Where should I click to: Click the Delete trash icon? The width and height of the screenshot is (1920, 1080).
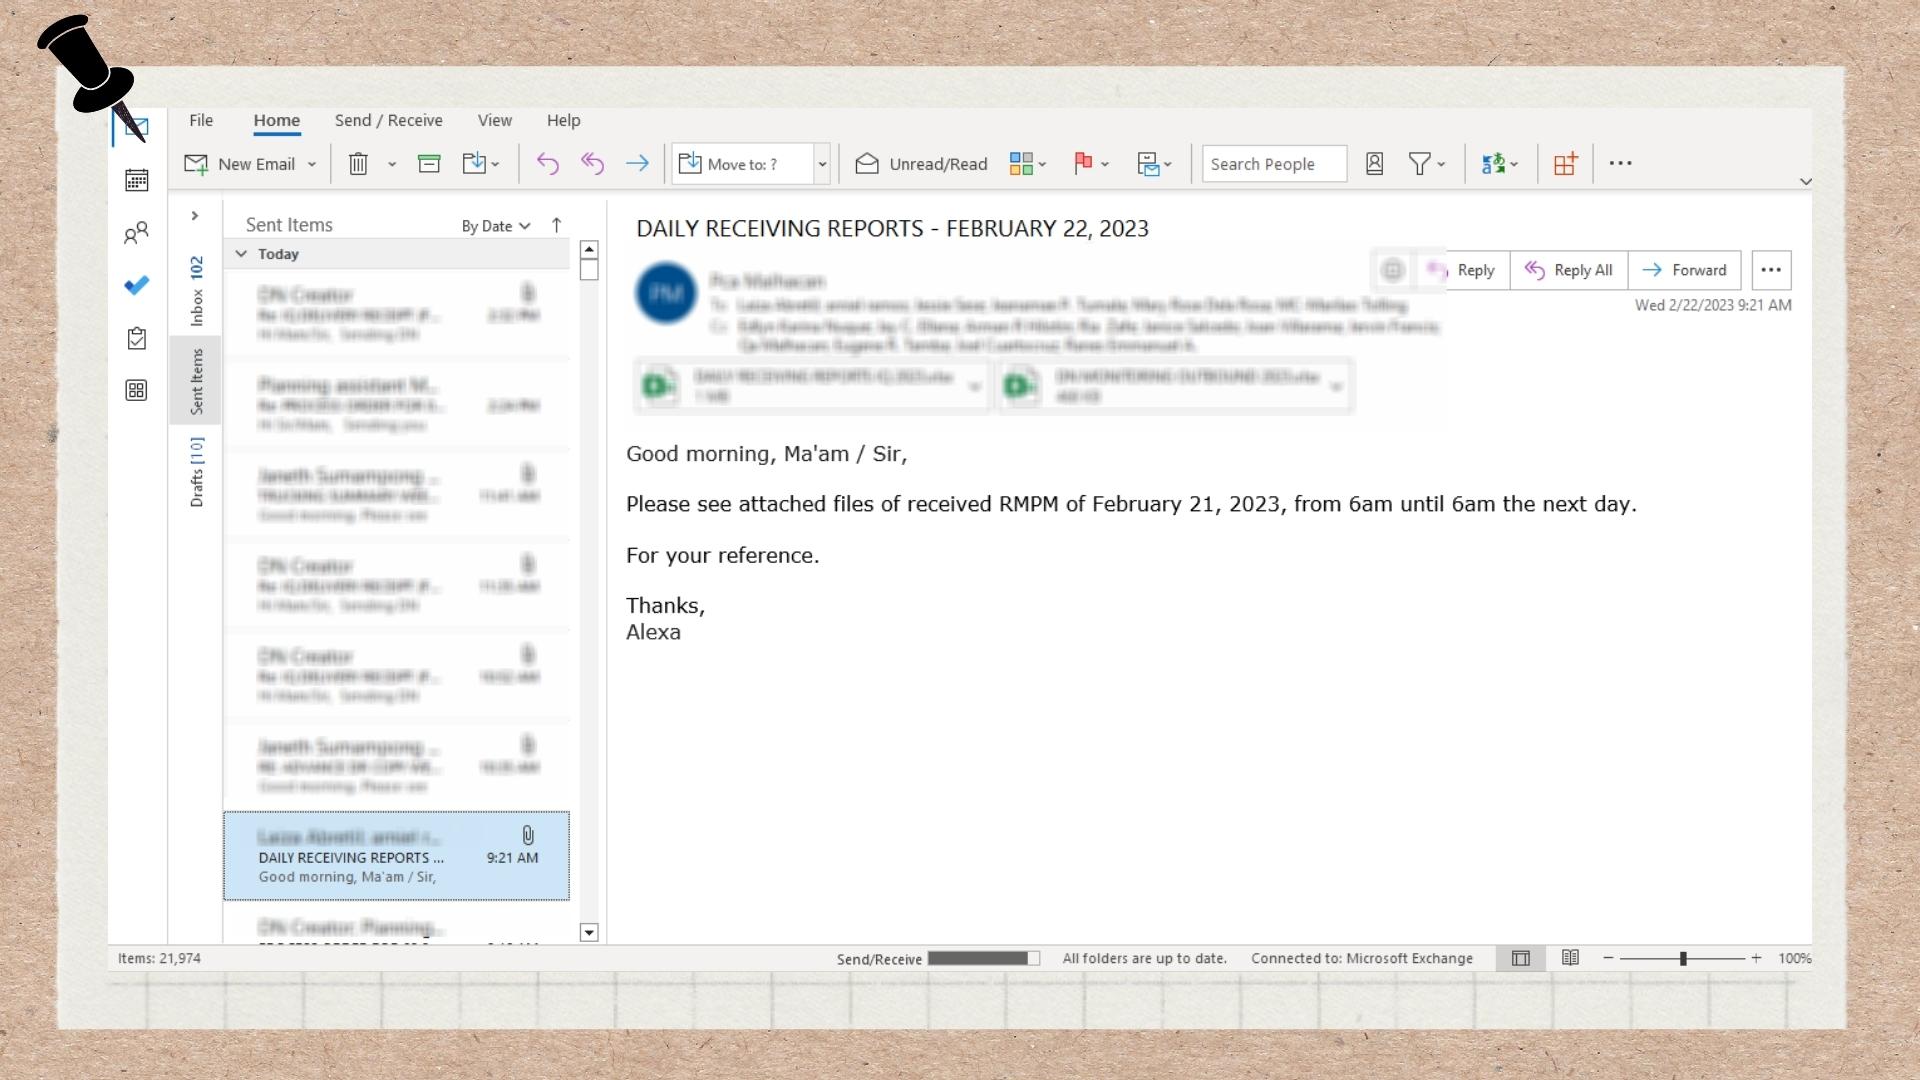pos(358,164)
